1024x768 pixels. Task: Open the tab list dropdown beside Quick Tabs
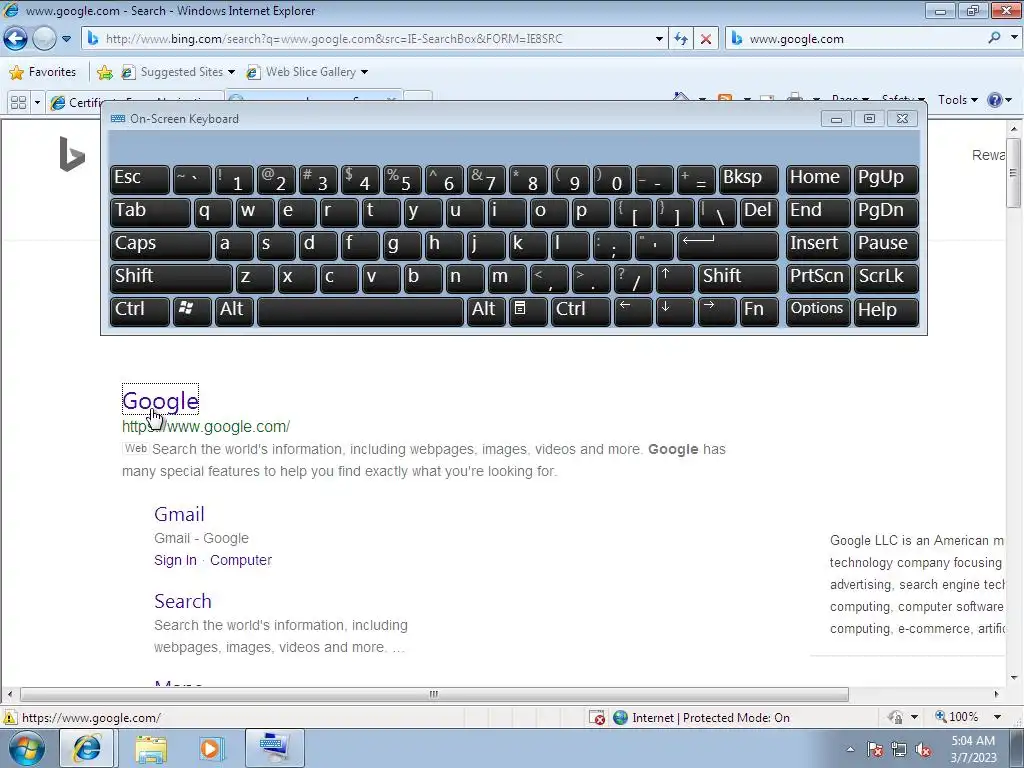(37, 103)
